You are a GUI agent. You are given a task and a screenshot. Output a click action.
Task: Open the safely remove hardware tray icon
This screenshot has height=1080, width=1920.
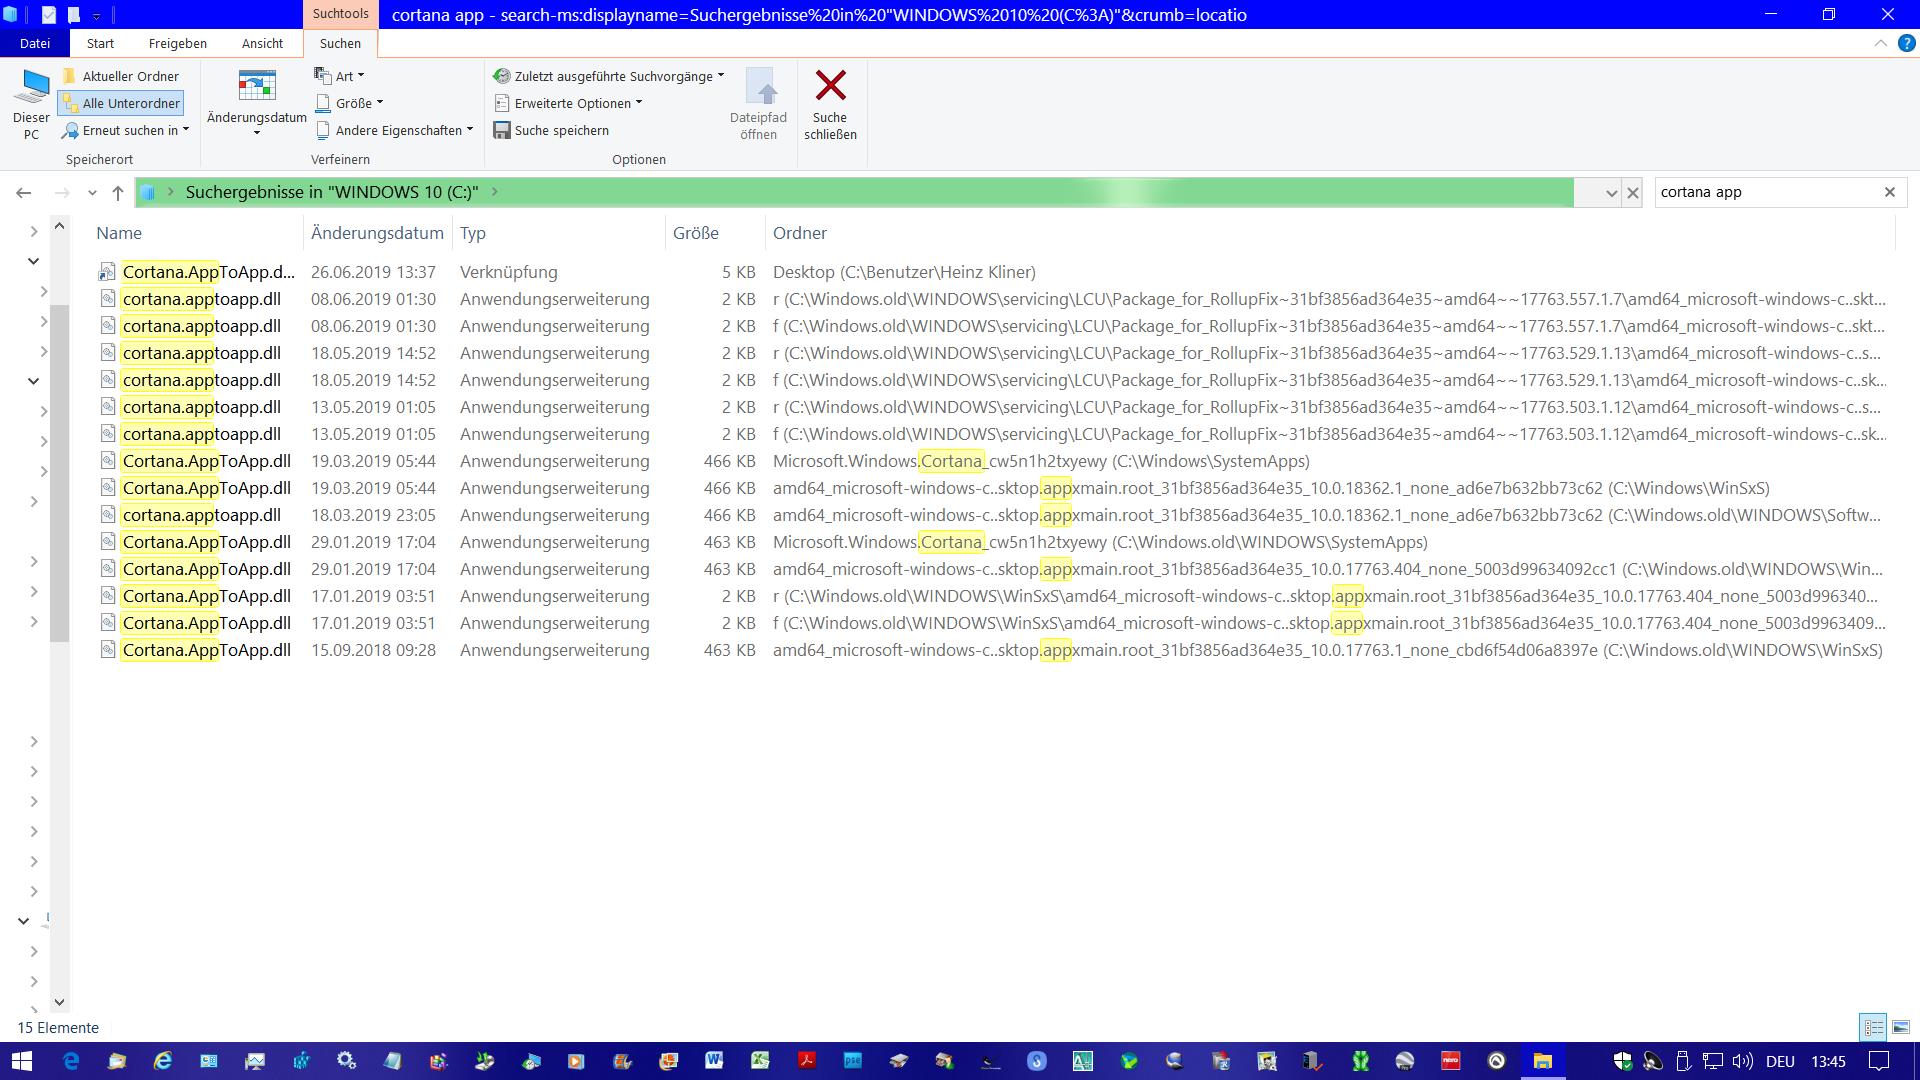point(1683,1061)
